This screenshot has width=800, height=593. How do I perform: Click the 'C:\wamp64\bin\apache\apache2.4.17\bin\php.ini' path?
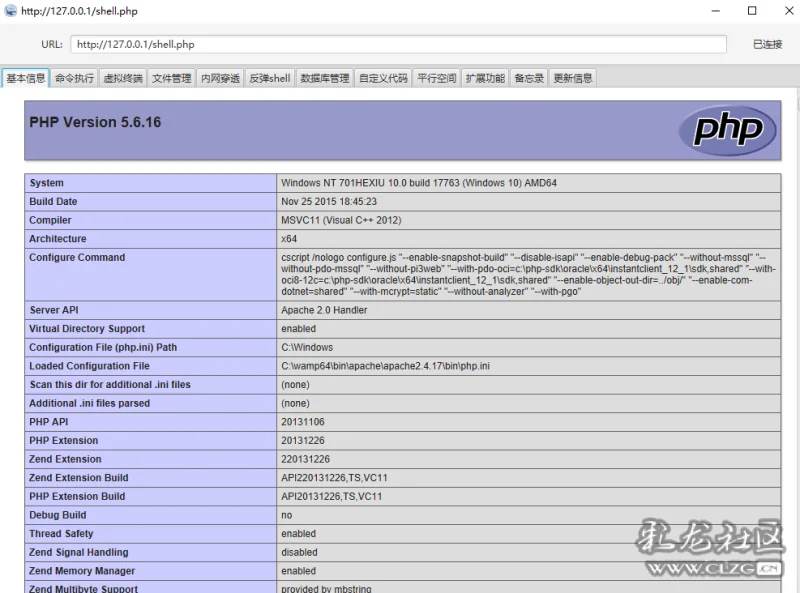tap(385, 366)
